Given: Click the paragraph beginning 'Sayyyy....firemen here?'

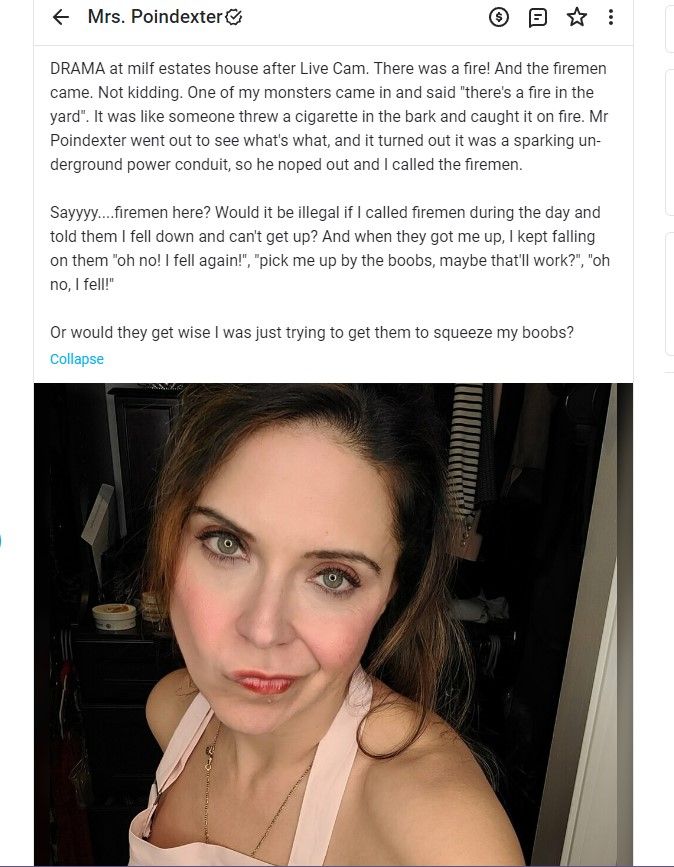Looking at the screenshot, I should [330, 248].
